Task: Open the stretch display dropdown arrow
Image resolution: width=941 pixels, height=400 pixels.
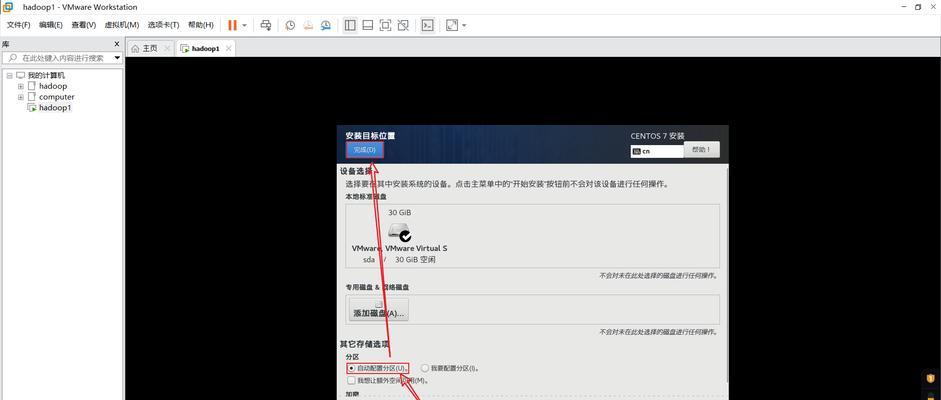Action: [x=464, y=25]
